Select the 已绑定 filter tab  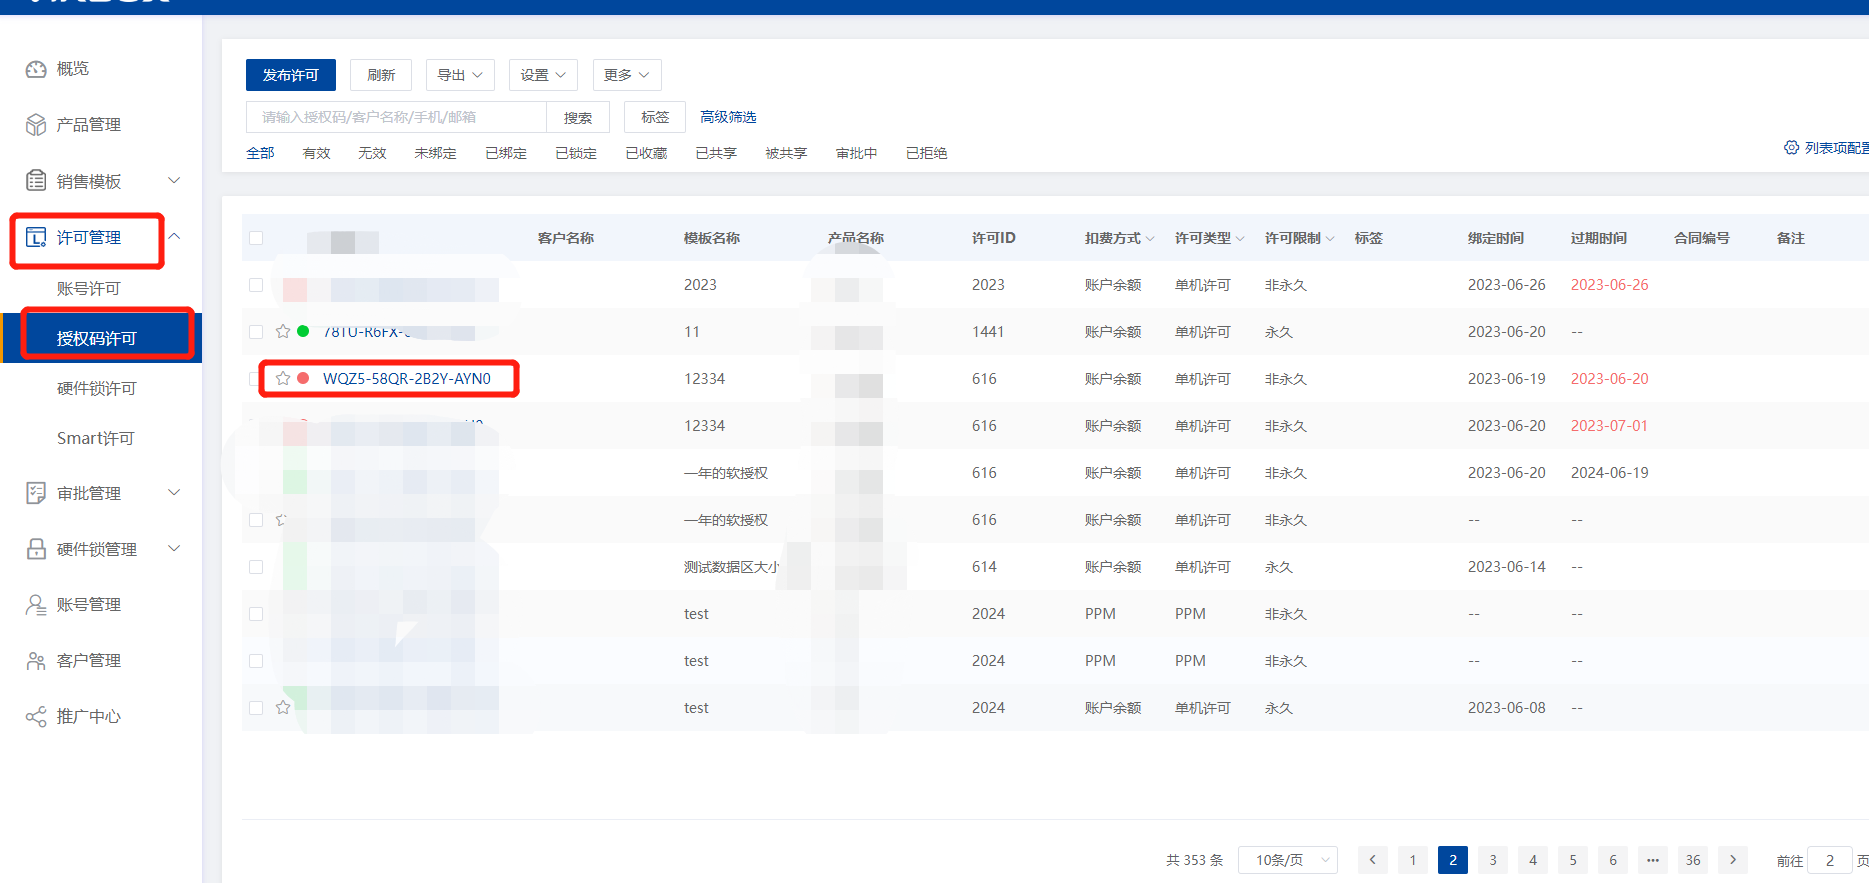(506, 153)
